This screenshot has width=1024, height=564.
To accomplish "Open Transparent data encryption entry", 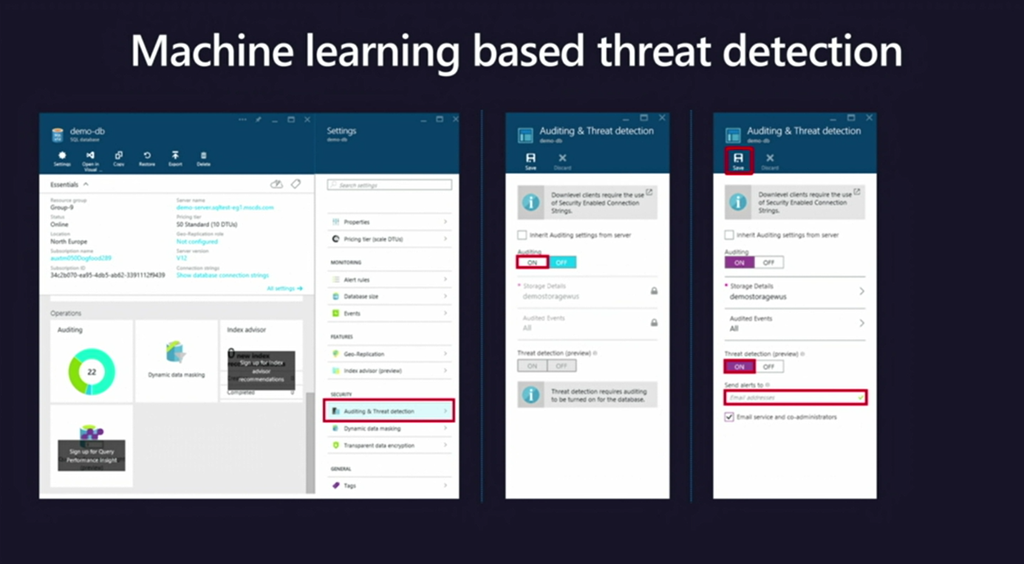I will (390, 446).
